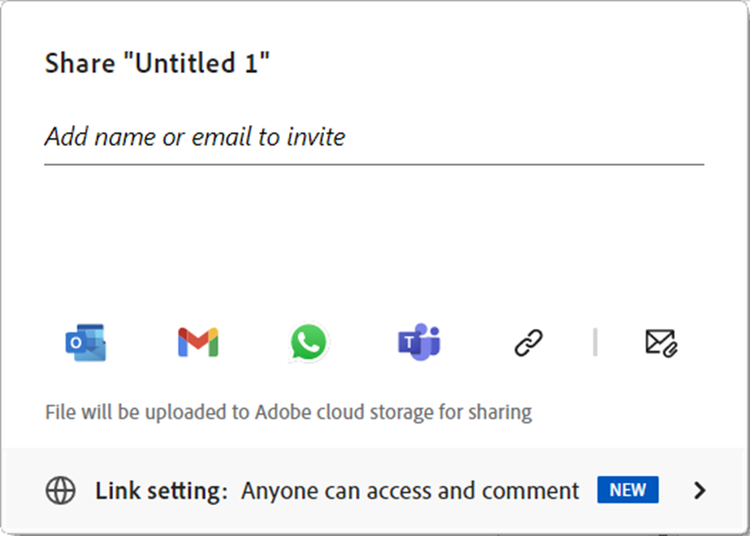Click the globe icon beside Link setting
This screenshot has height=536, width=750.
(x=61, y=491)
